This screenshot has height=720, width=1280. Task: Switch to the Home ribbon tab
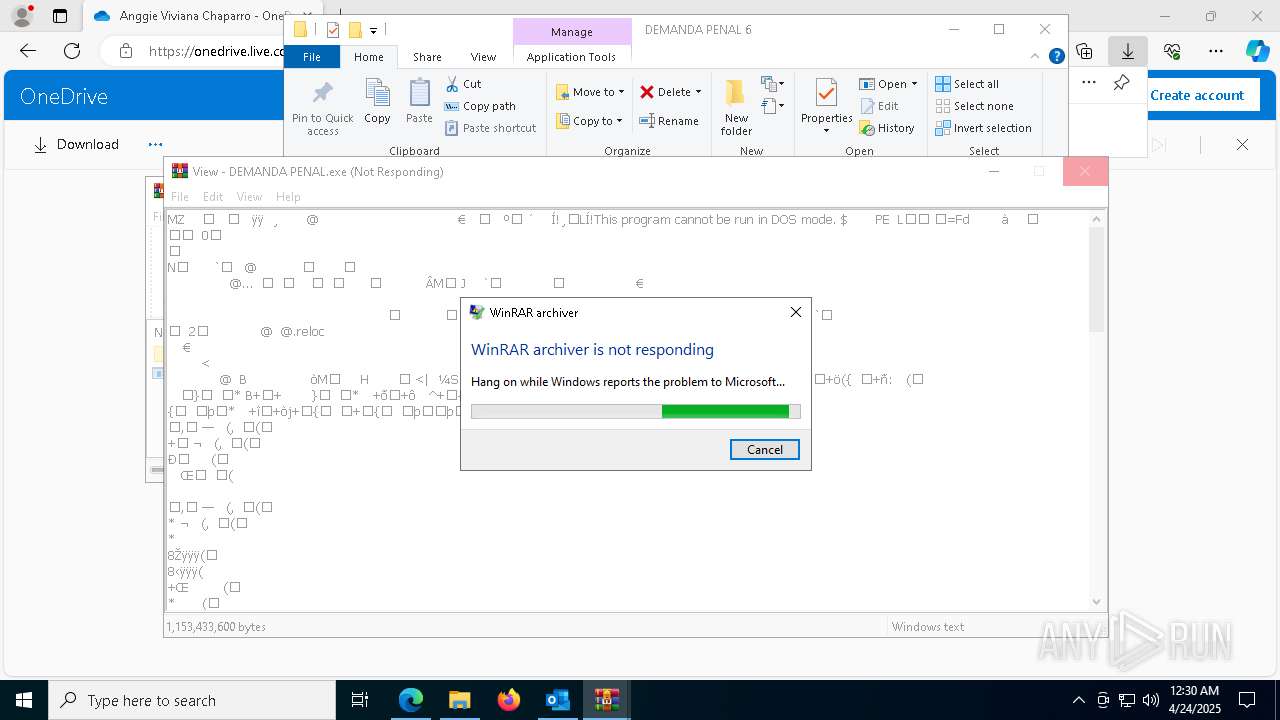coord(368,57)
